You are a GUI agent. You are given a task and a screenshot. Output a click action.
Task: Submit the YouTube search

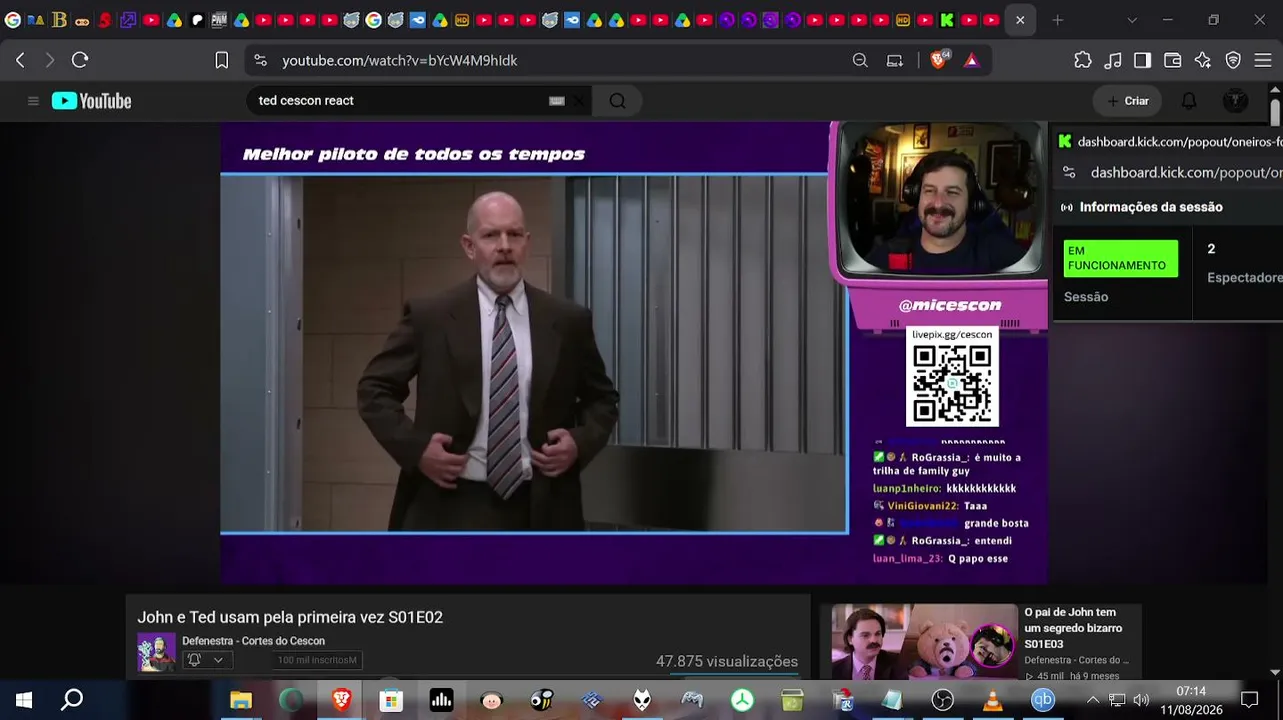(x=617, y=101)
